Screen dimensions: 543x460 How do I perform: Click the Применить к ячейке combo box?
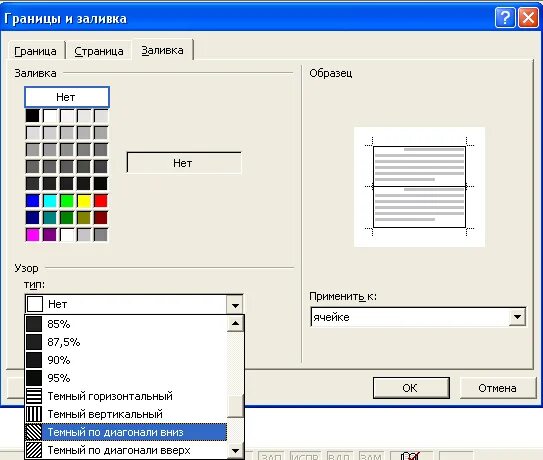418,317
